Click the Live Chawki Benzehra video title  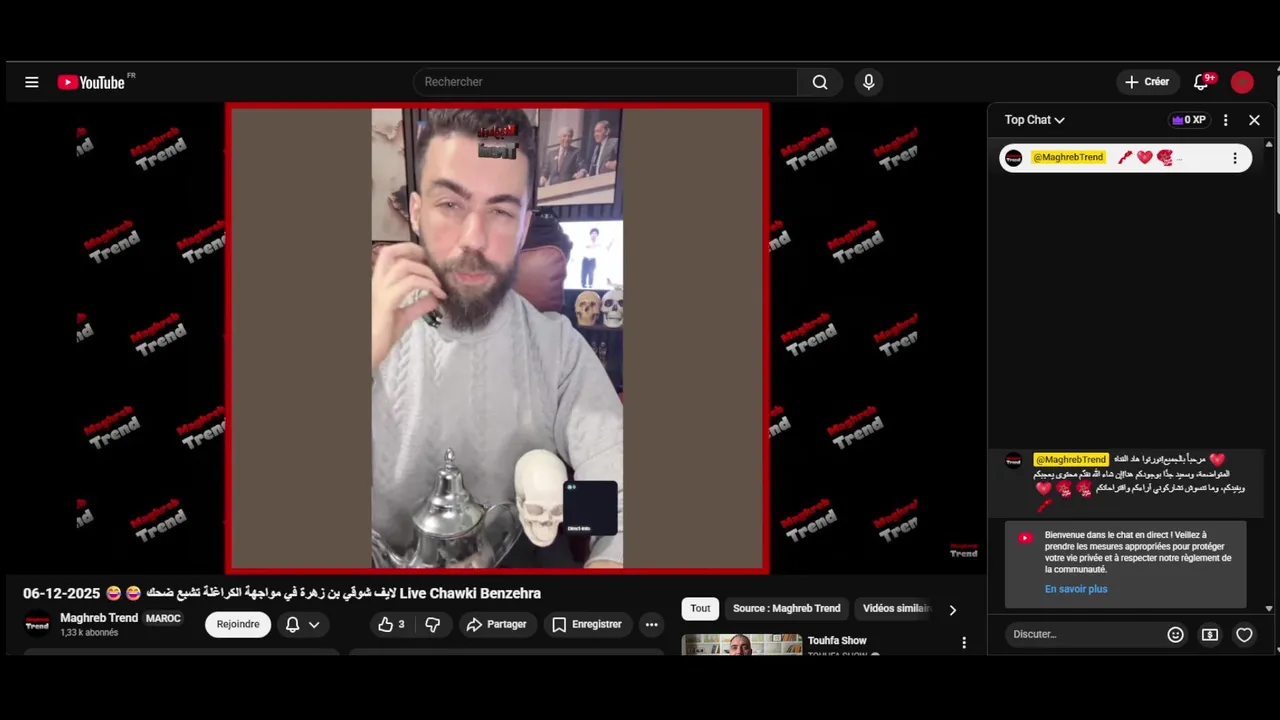(282, 593)
